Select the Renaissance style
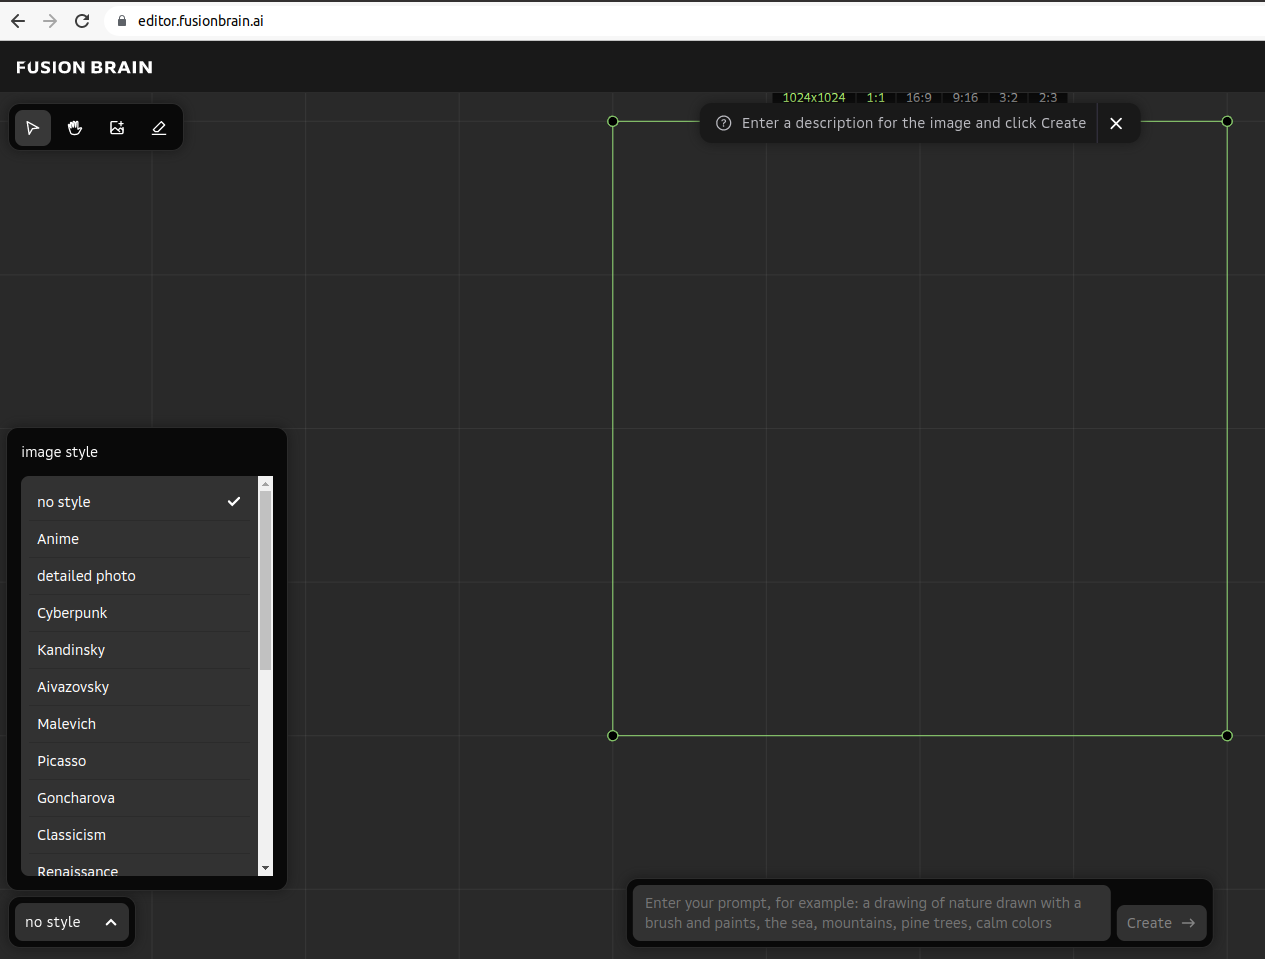1265x959 pixels. click(139, 866)
